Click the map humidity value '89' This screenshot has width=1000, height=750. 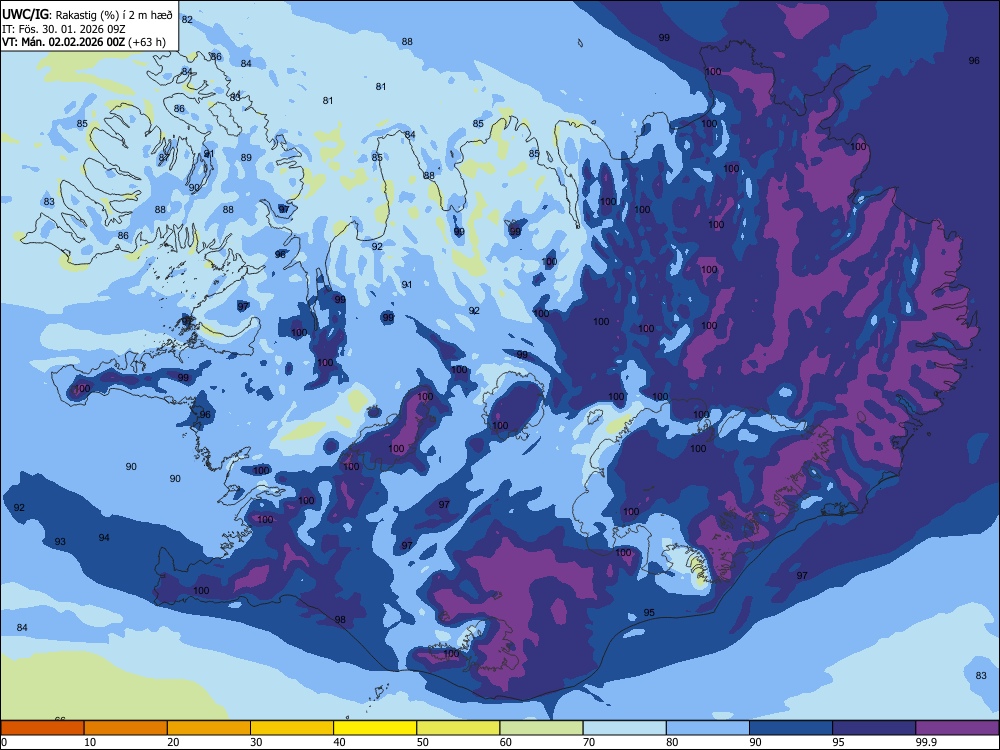click(246, 157)
